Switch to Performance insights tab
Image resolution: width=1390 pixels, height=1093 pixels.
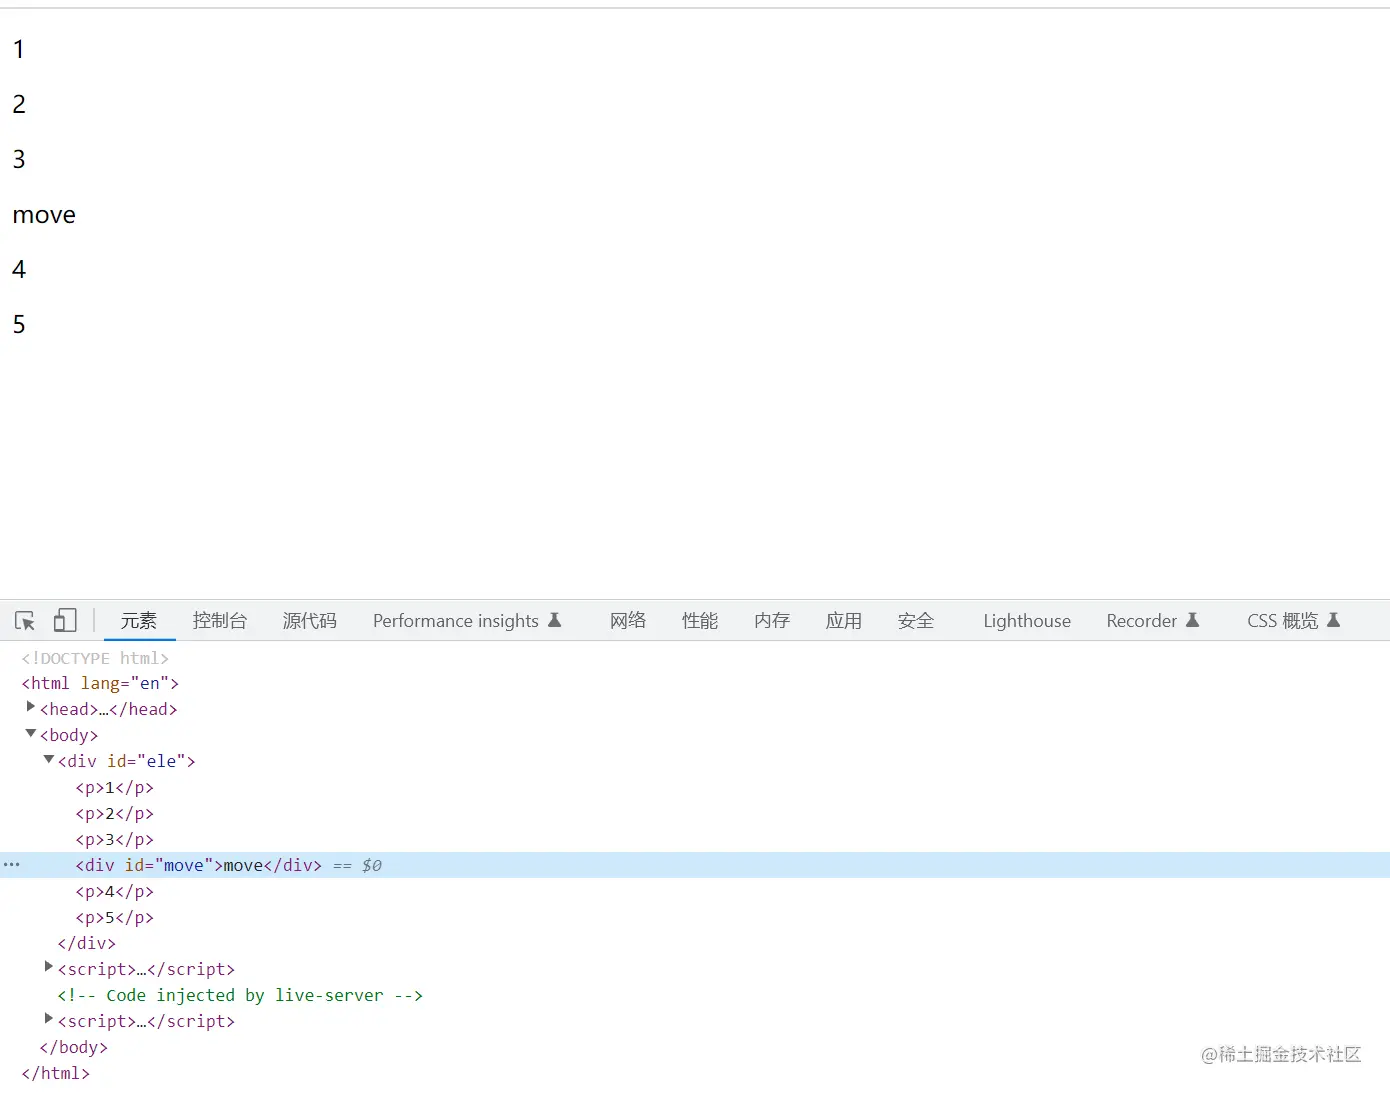[x=467, y=621]
